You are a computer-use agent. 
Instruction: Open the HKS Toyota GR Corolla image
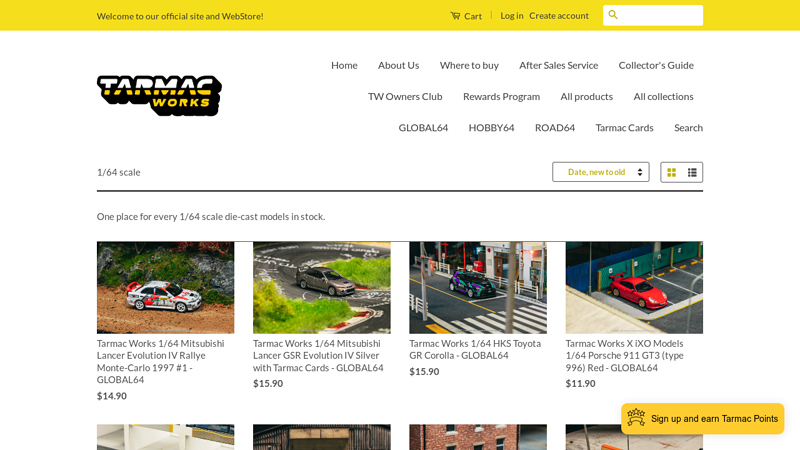point(477,287)
